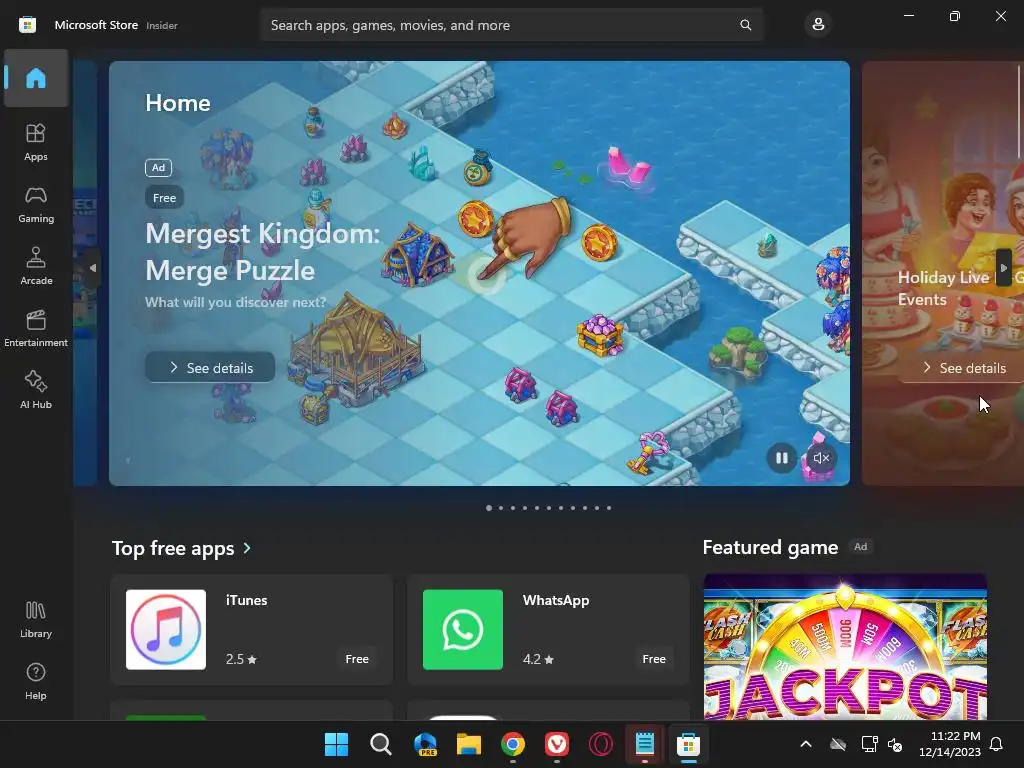Click the Microsoft Store logo icon
Viewport: 1024px width, 768px height.
click(27, 25)
